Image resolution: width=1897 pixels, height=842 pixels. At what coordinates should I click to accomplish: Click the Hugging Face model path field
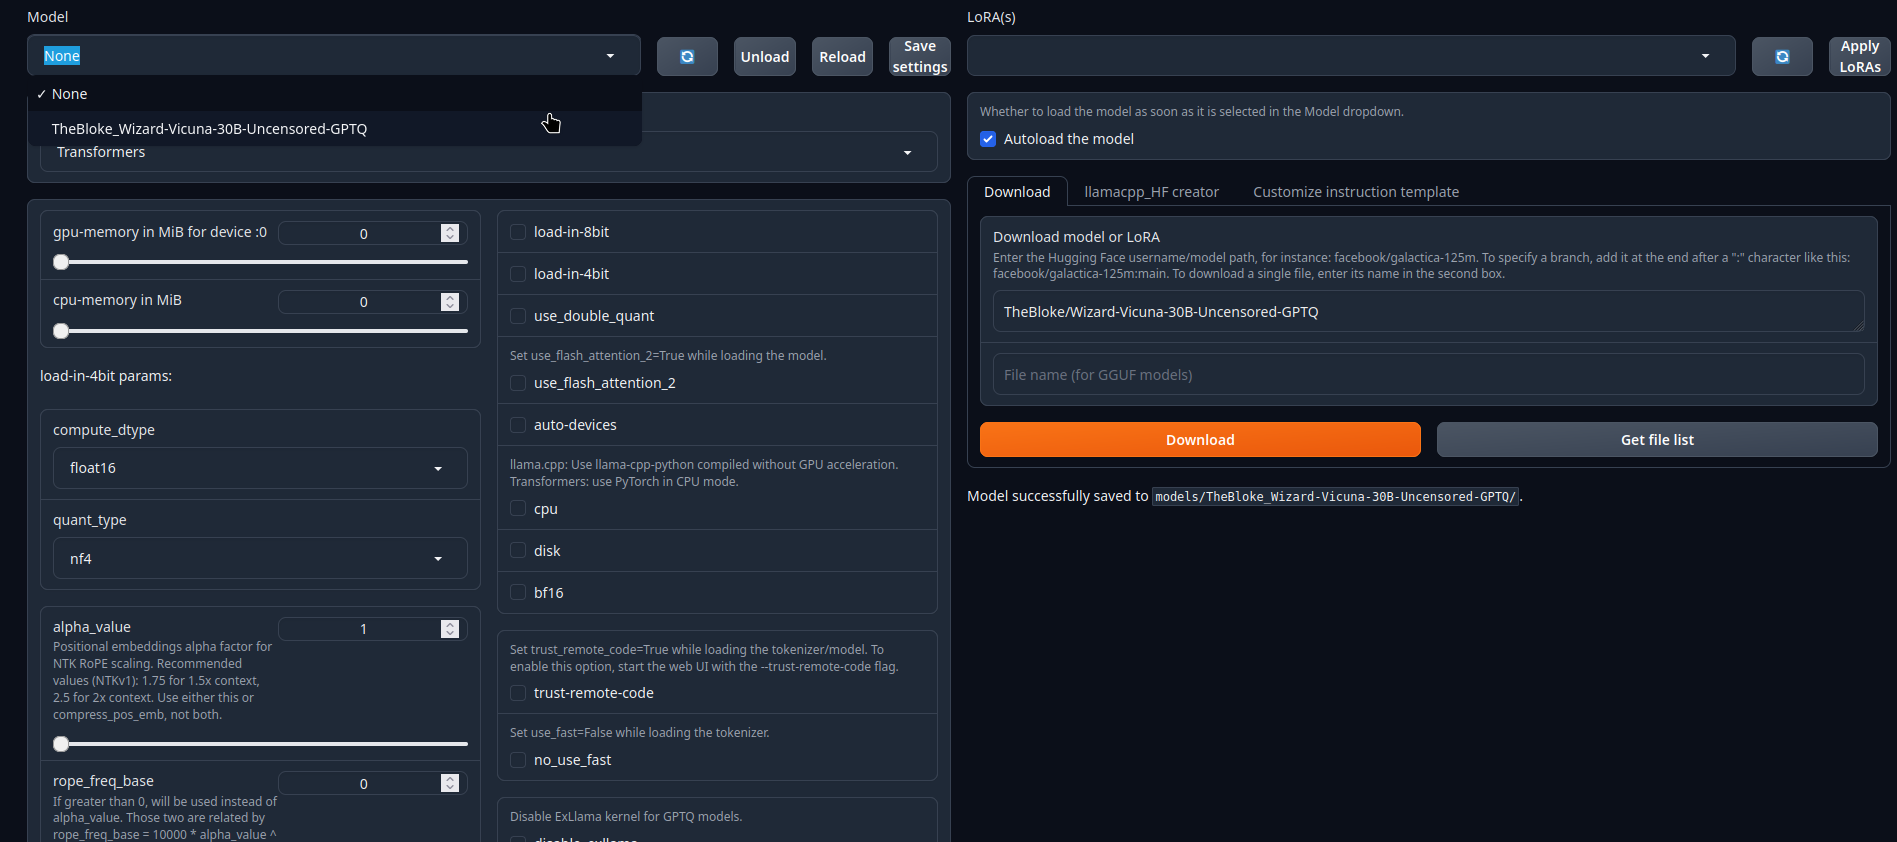pos(1428,312)
